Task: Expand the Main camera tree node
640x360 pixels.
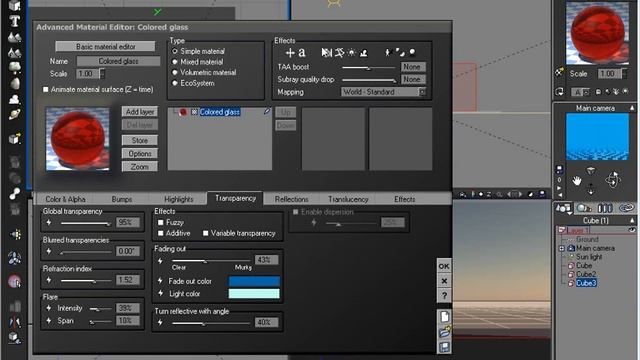Action: point(561,248)
